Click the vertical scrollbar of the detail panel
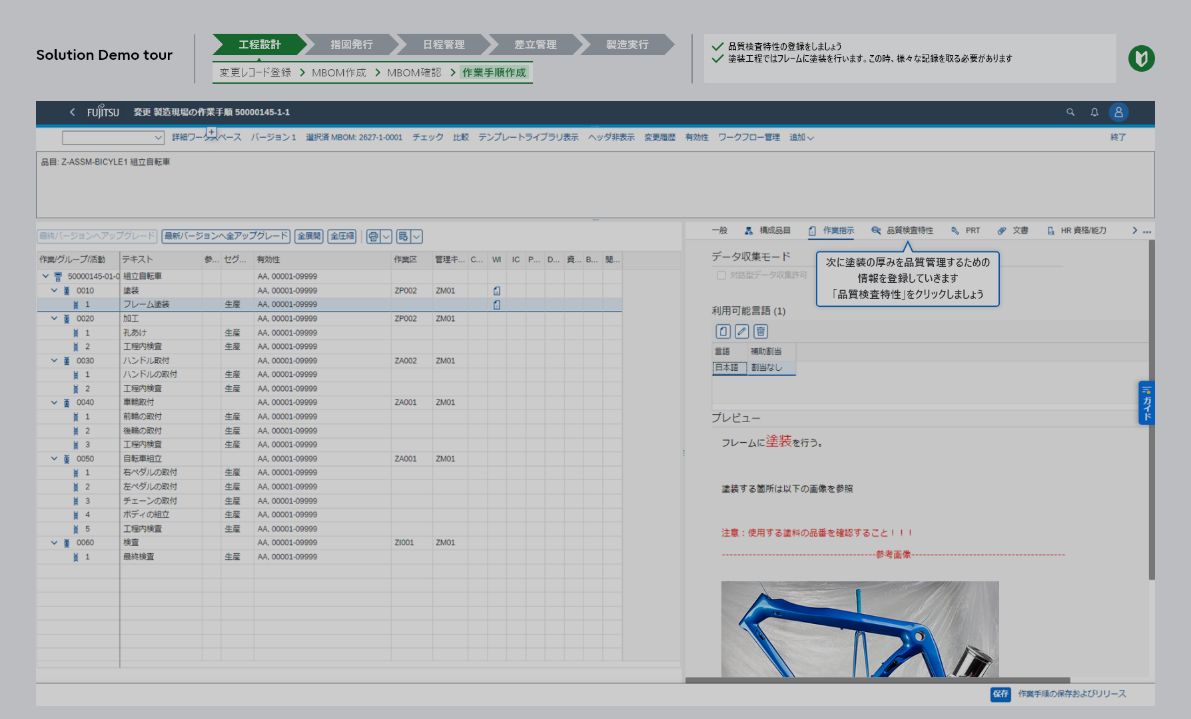Screen dimensions: 1191x719 point(1152,410)
